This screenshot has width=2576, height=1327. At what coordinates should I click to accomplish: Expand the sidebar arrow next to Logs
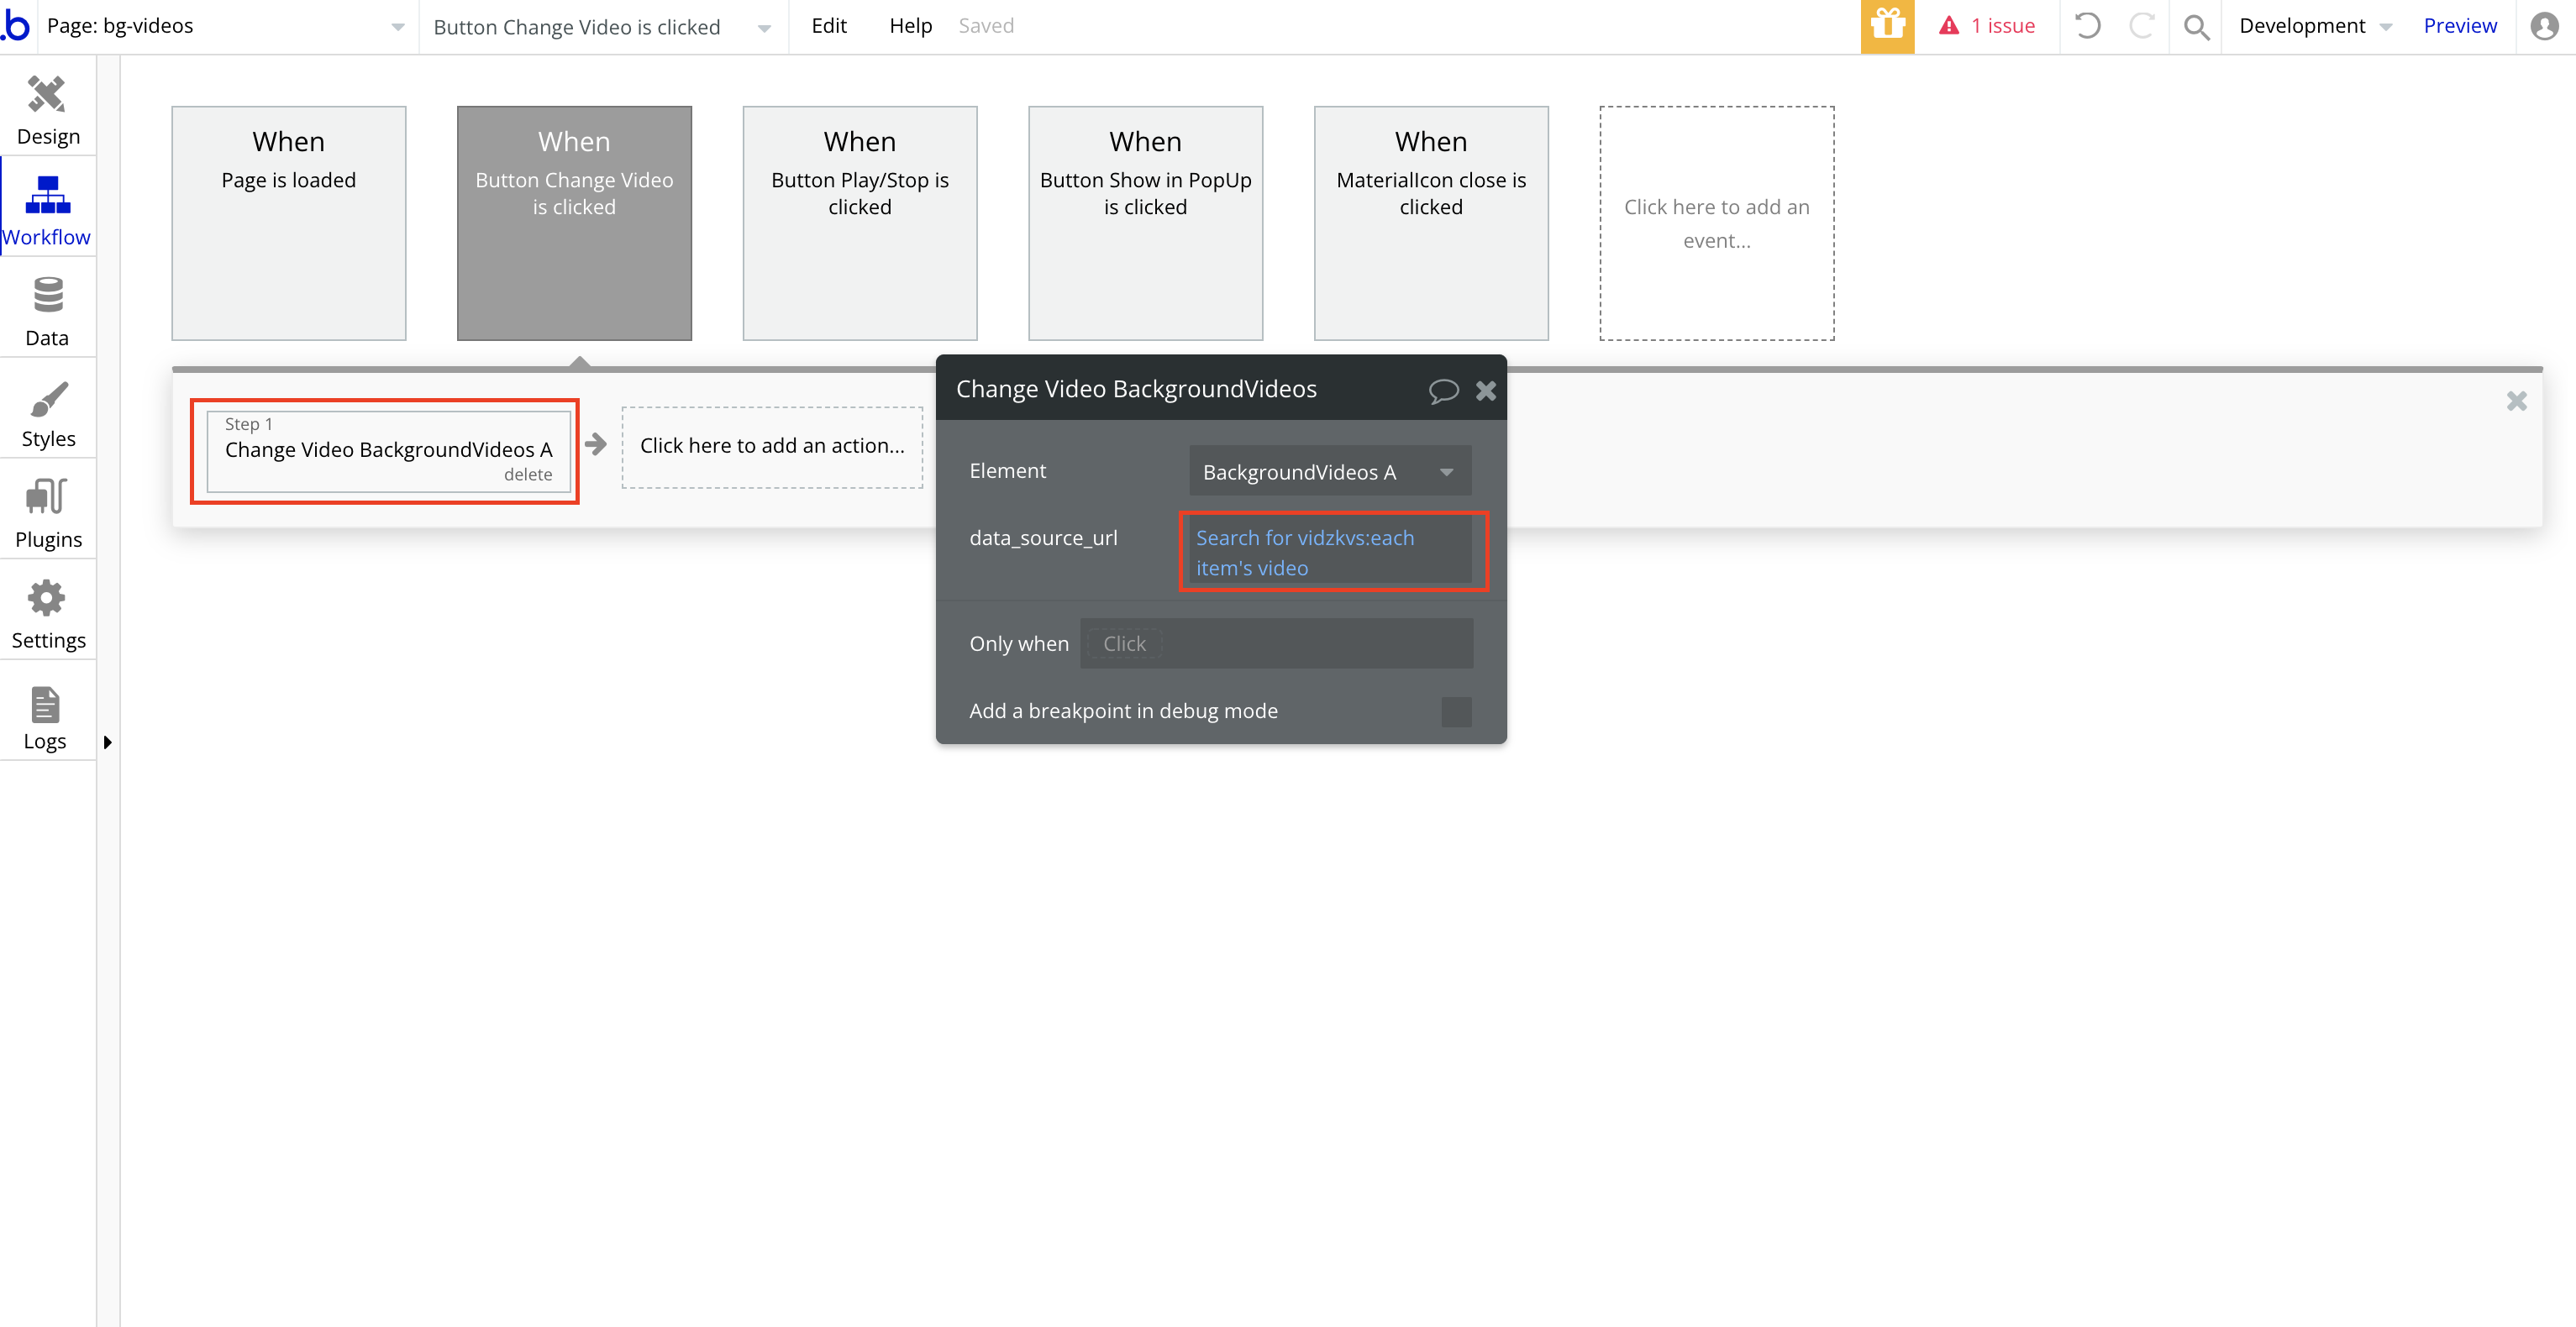click(107, 742)
